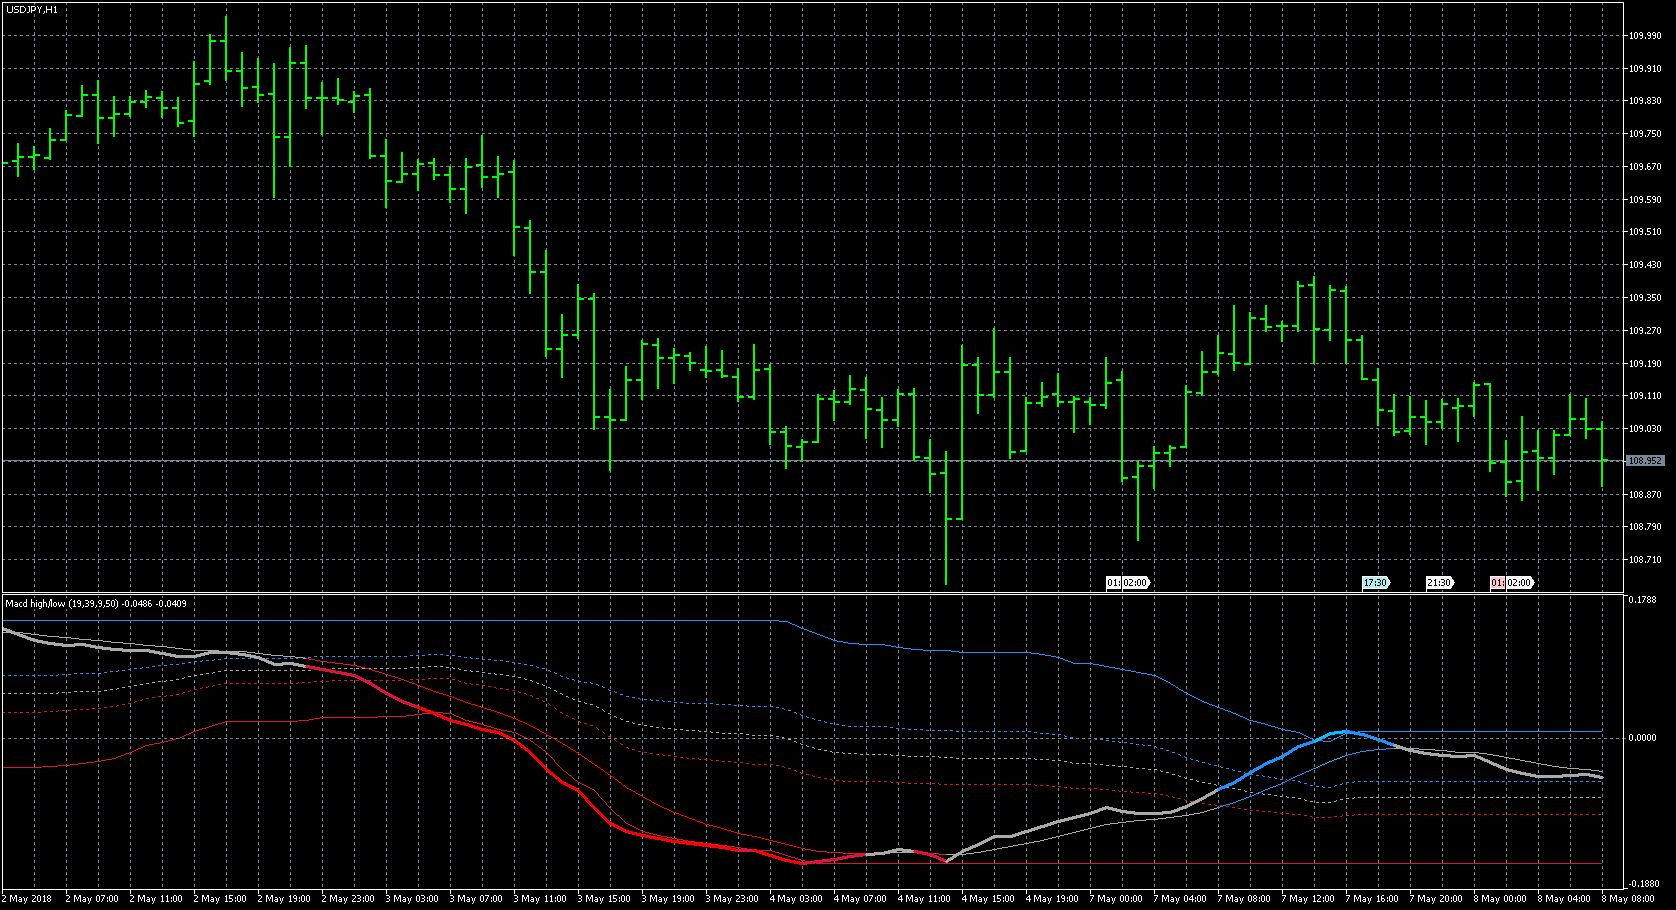This screenshot has height=910, width=1676.
Task: Click the leftmost white 01 event marker
Action: pyautogui.click(x=1113, y=583)
